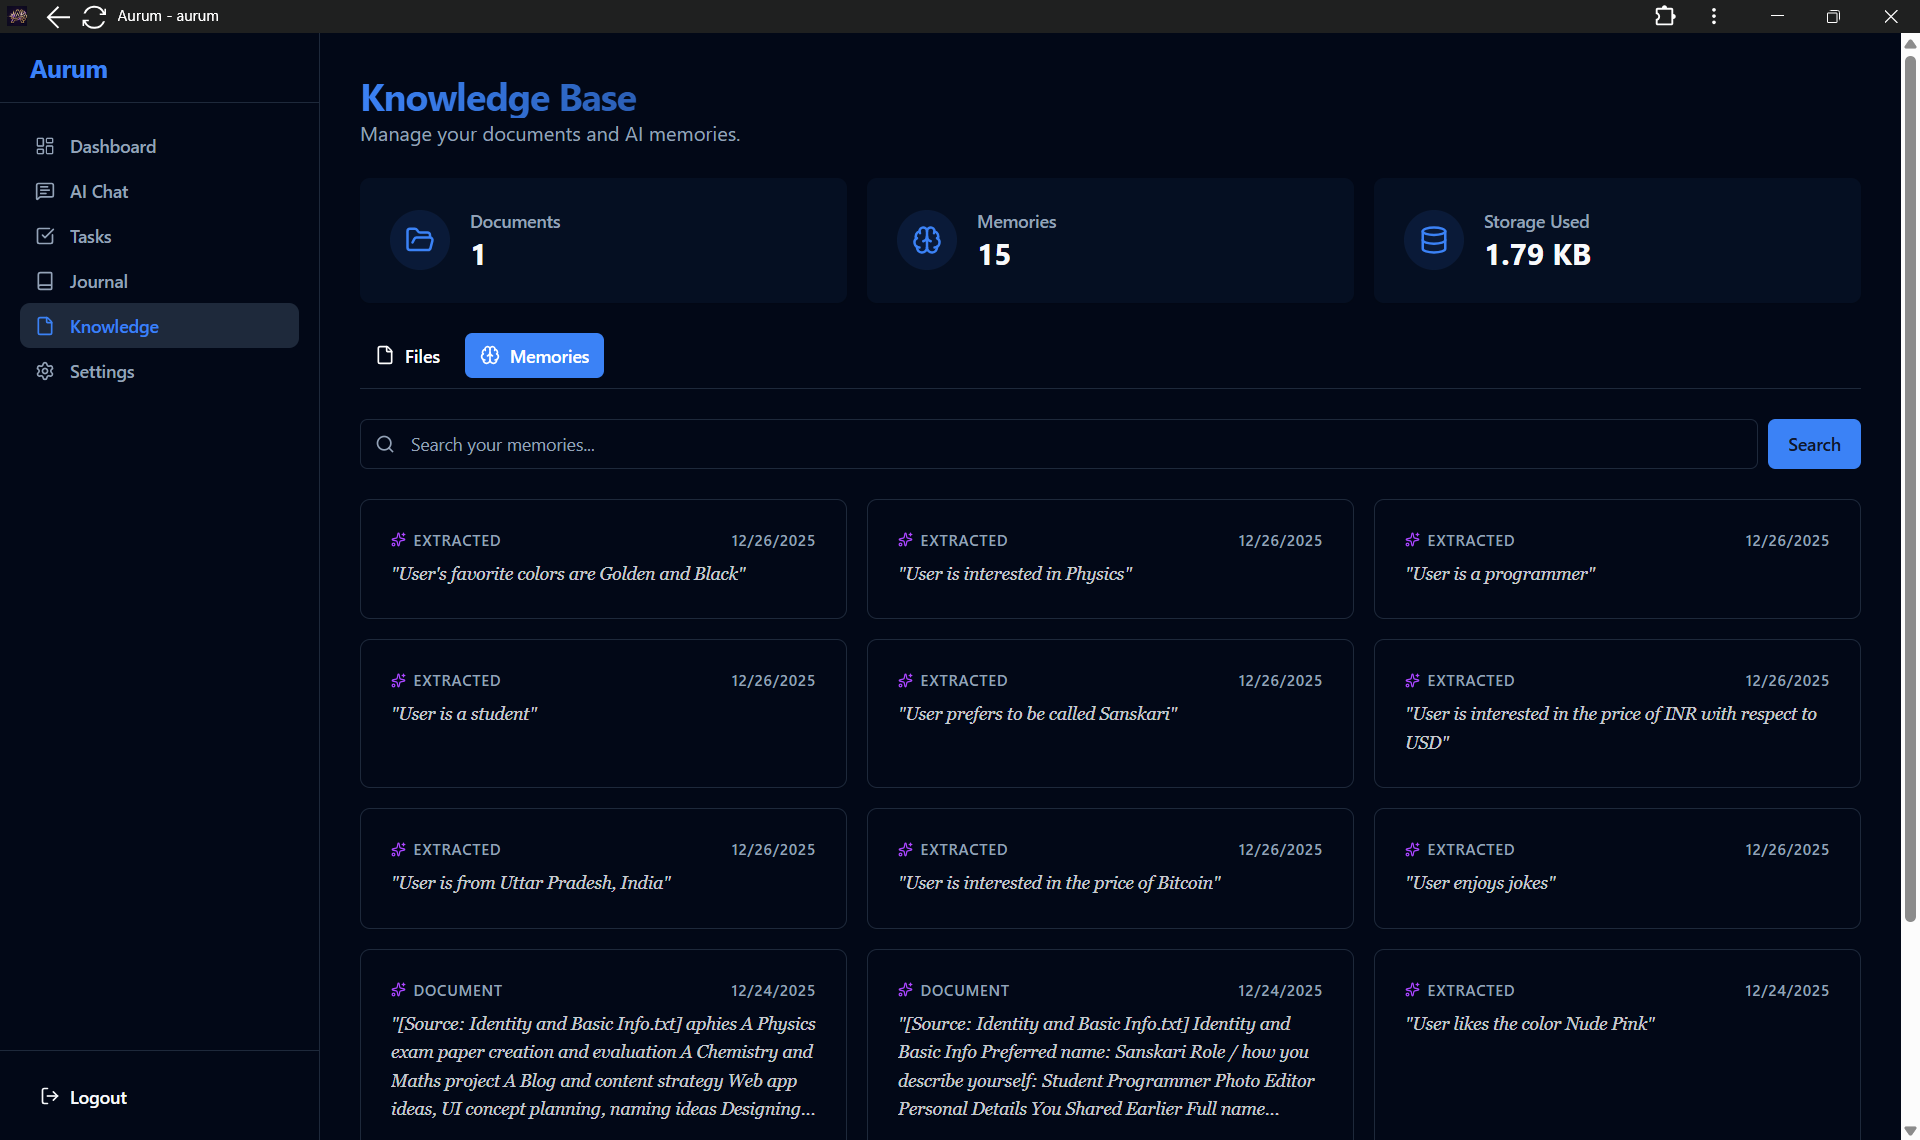Select the Memories tab
This screenshot has height=1140, width=1920.
(533, 355)
